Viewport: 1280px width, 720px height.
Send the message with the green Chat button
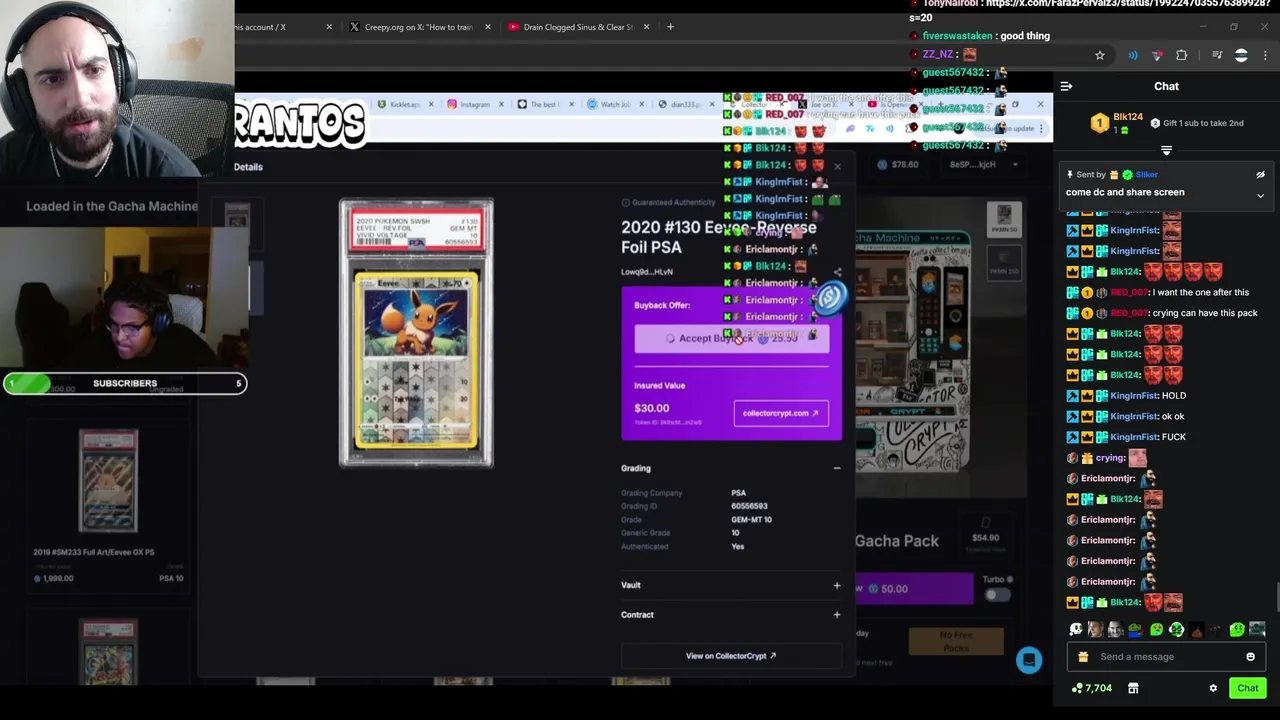point(1247,688)
